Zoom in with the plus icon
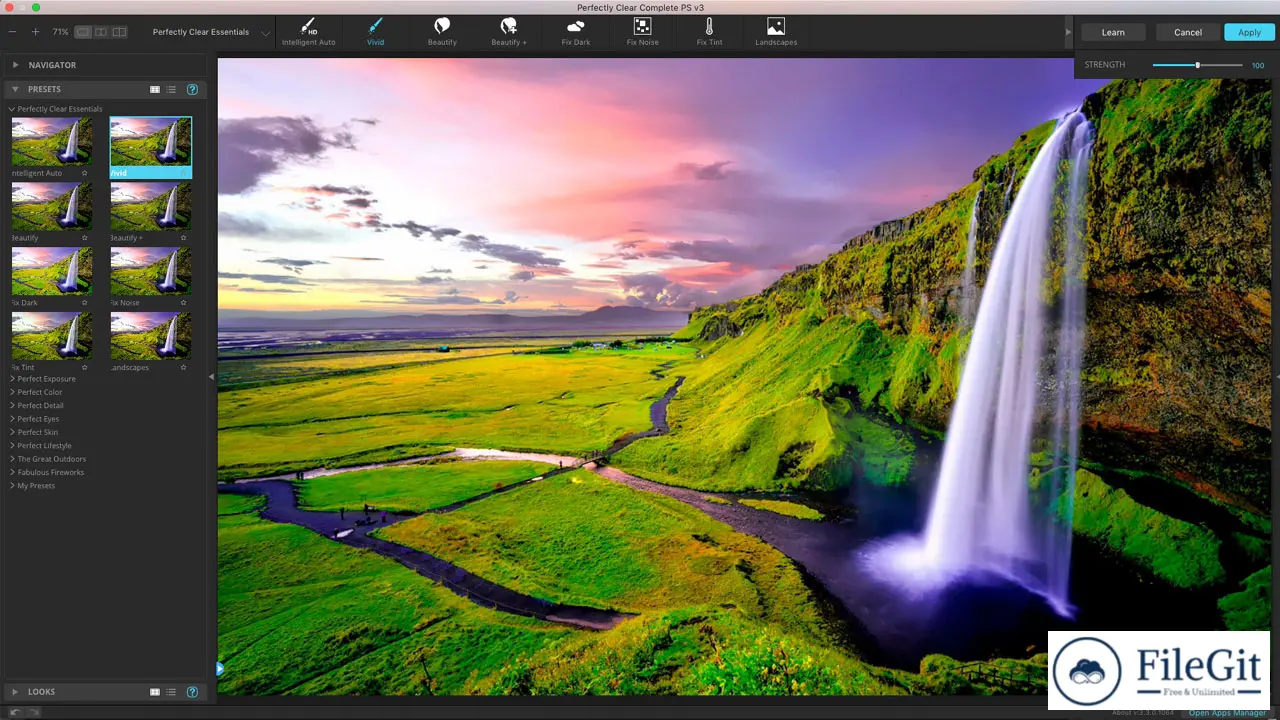Viewport: 1280px width, 720px height. click(x=35, y=32)
